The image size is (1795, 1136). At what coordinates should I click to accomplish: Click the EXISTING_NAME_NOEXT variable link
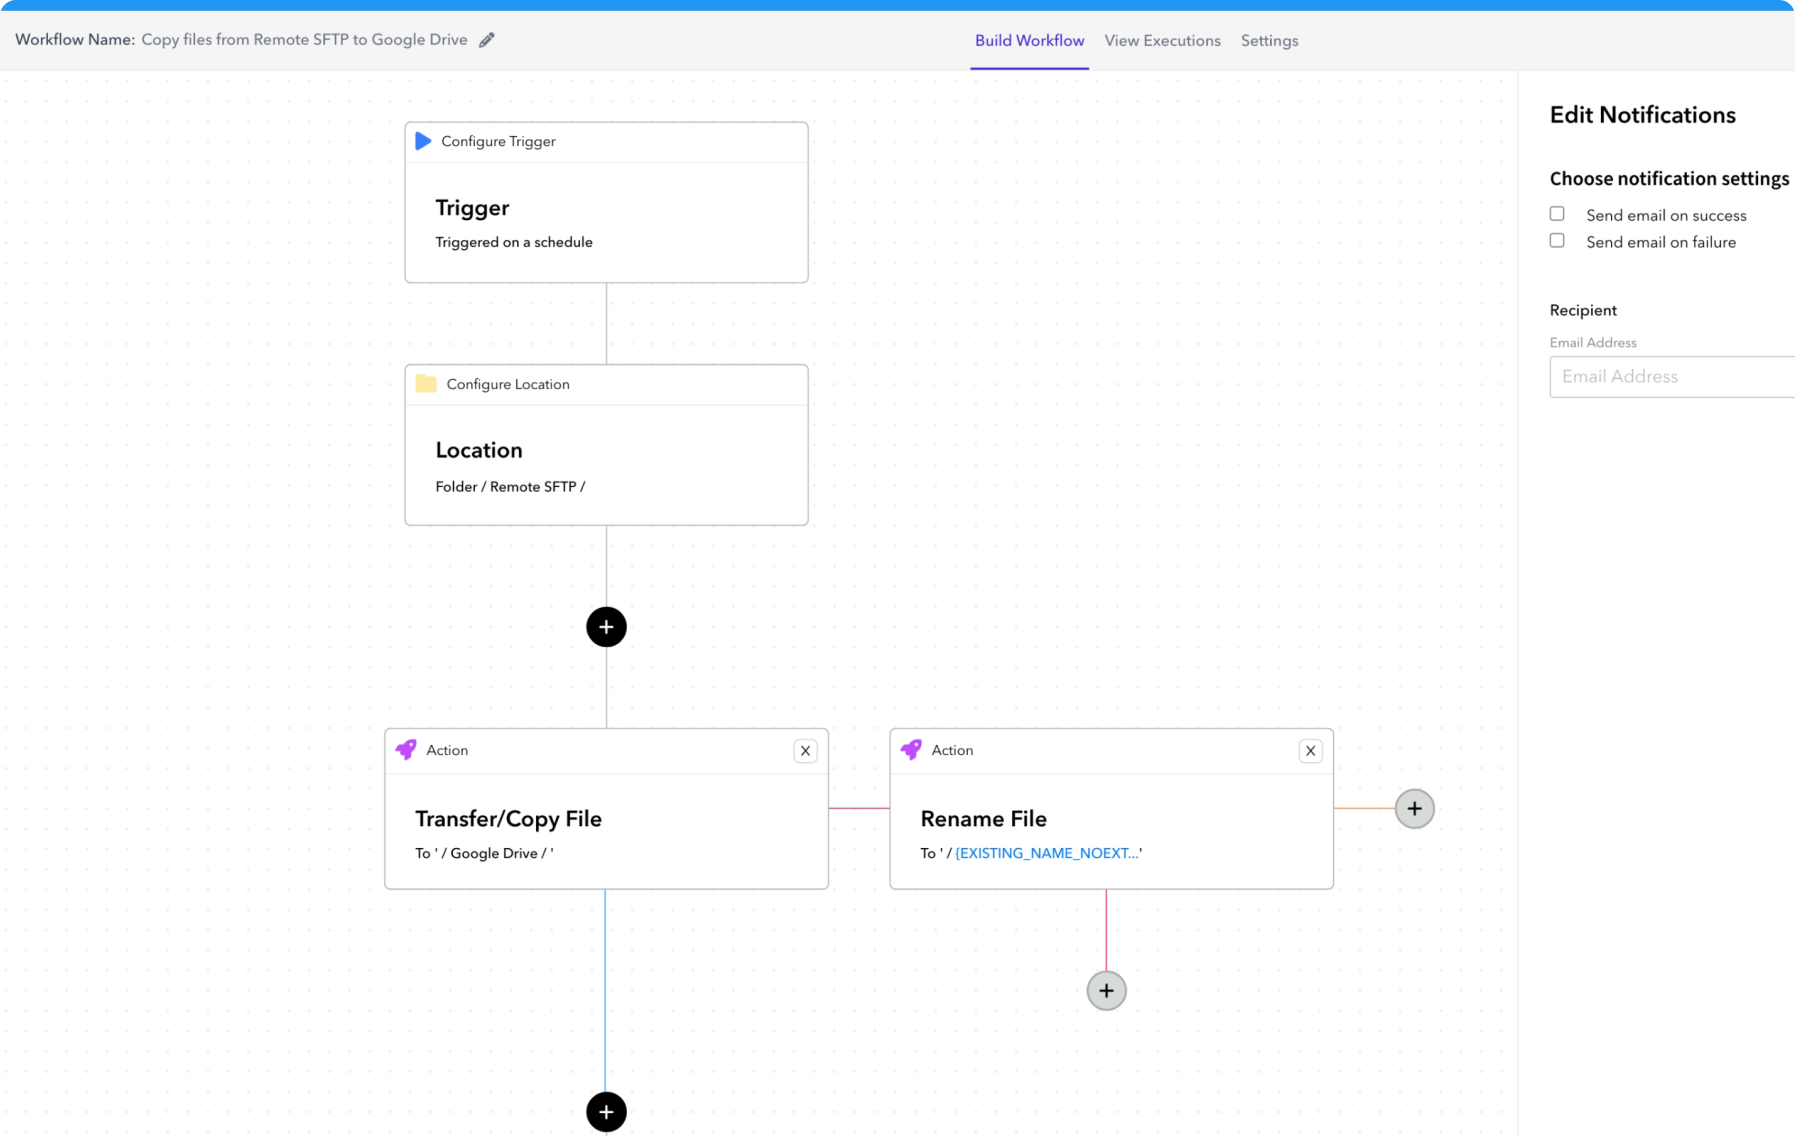[x=1047, y=853]
